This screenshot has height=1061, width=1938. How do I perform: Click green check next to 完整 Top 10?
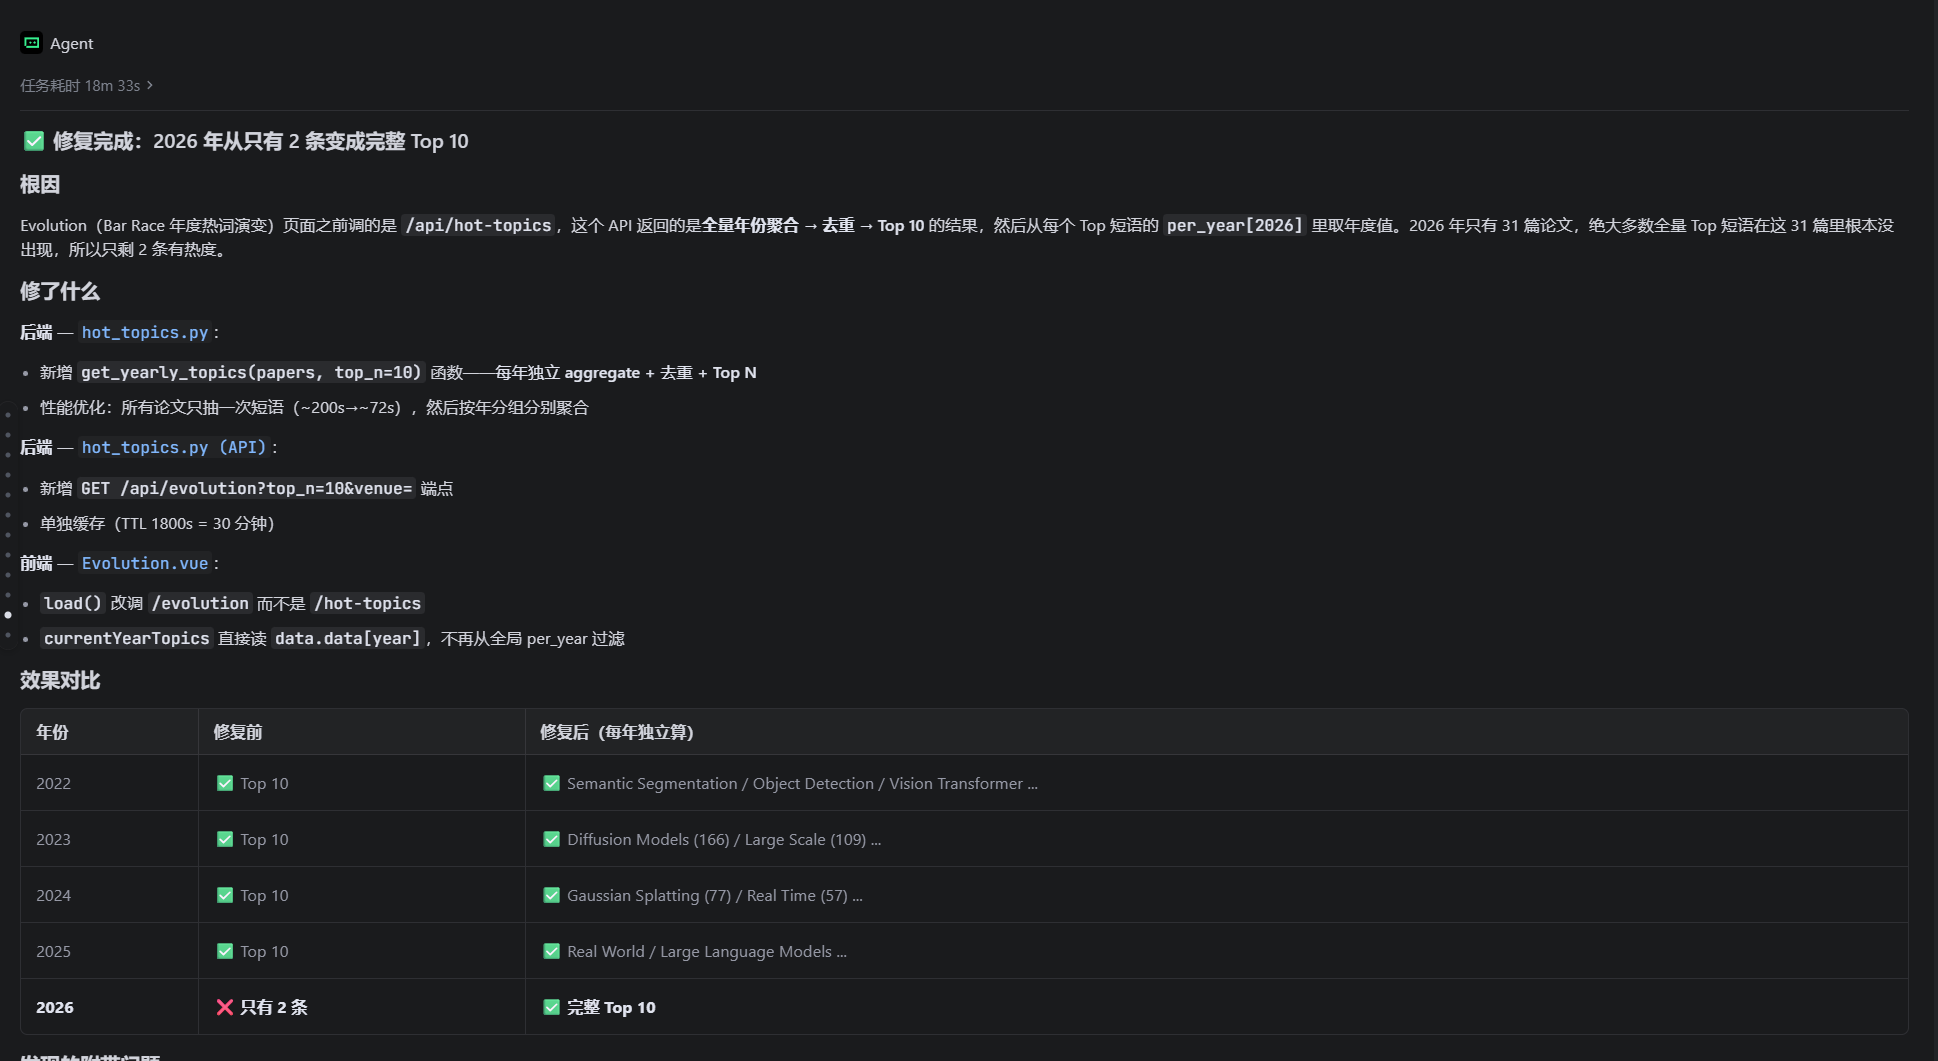(x=551, y=1007)
